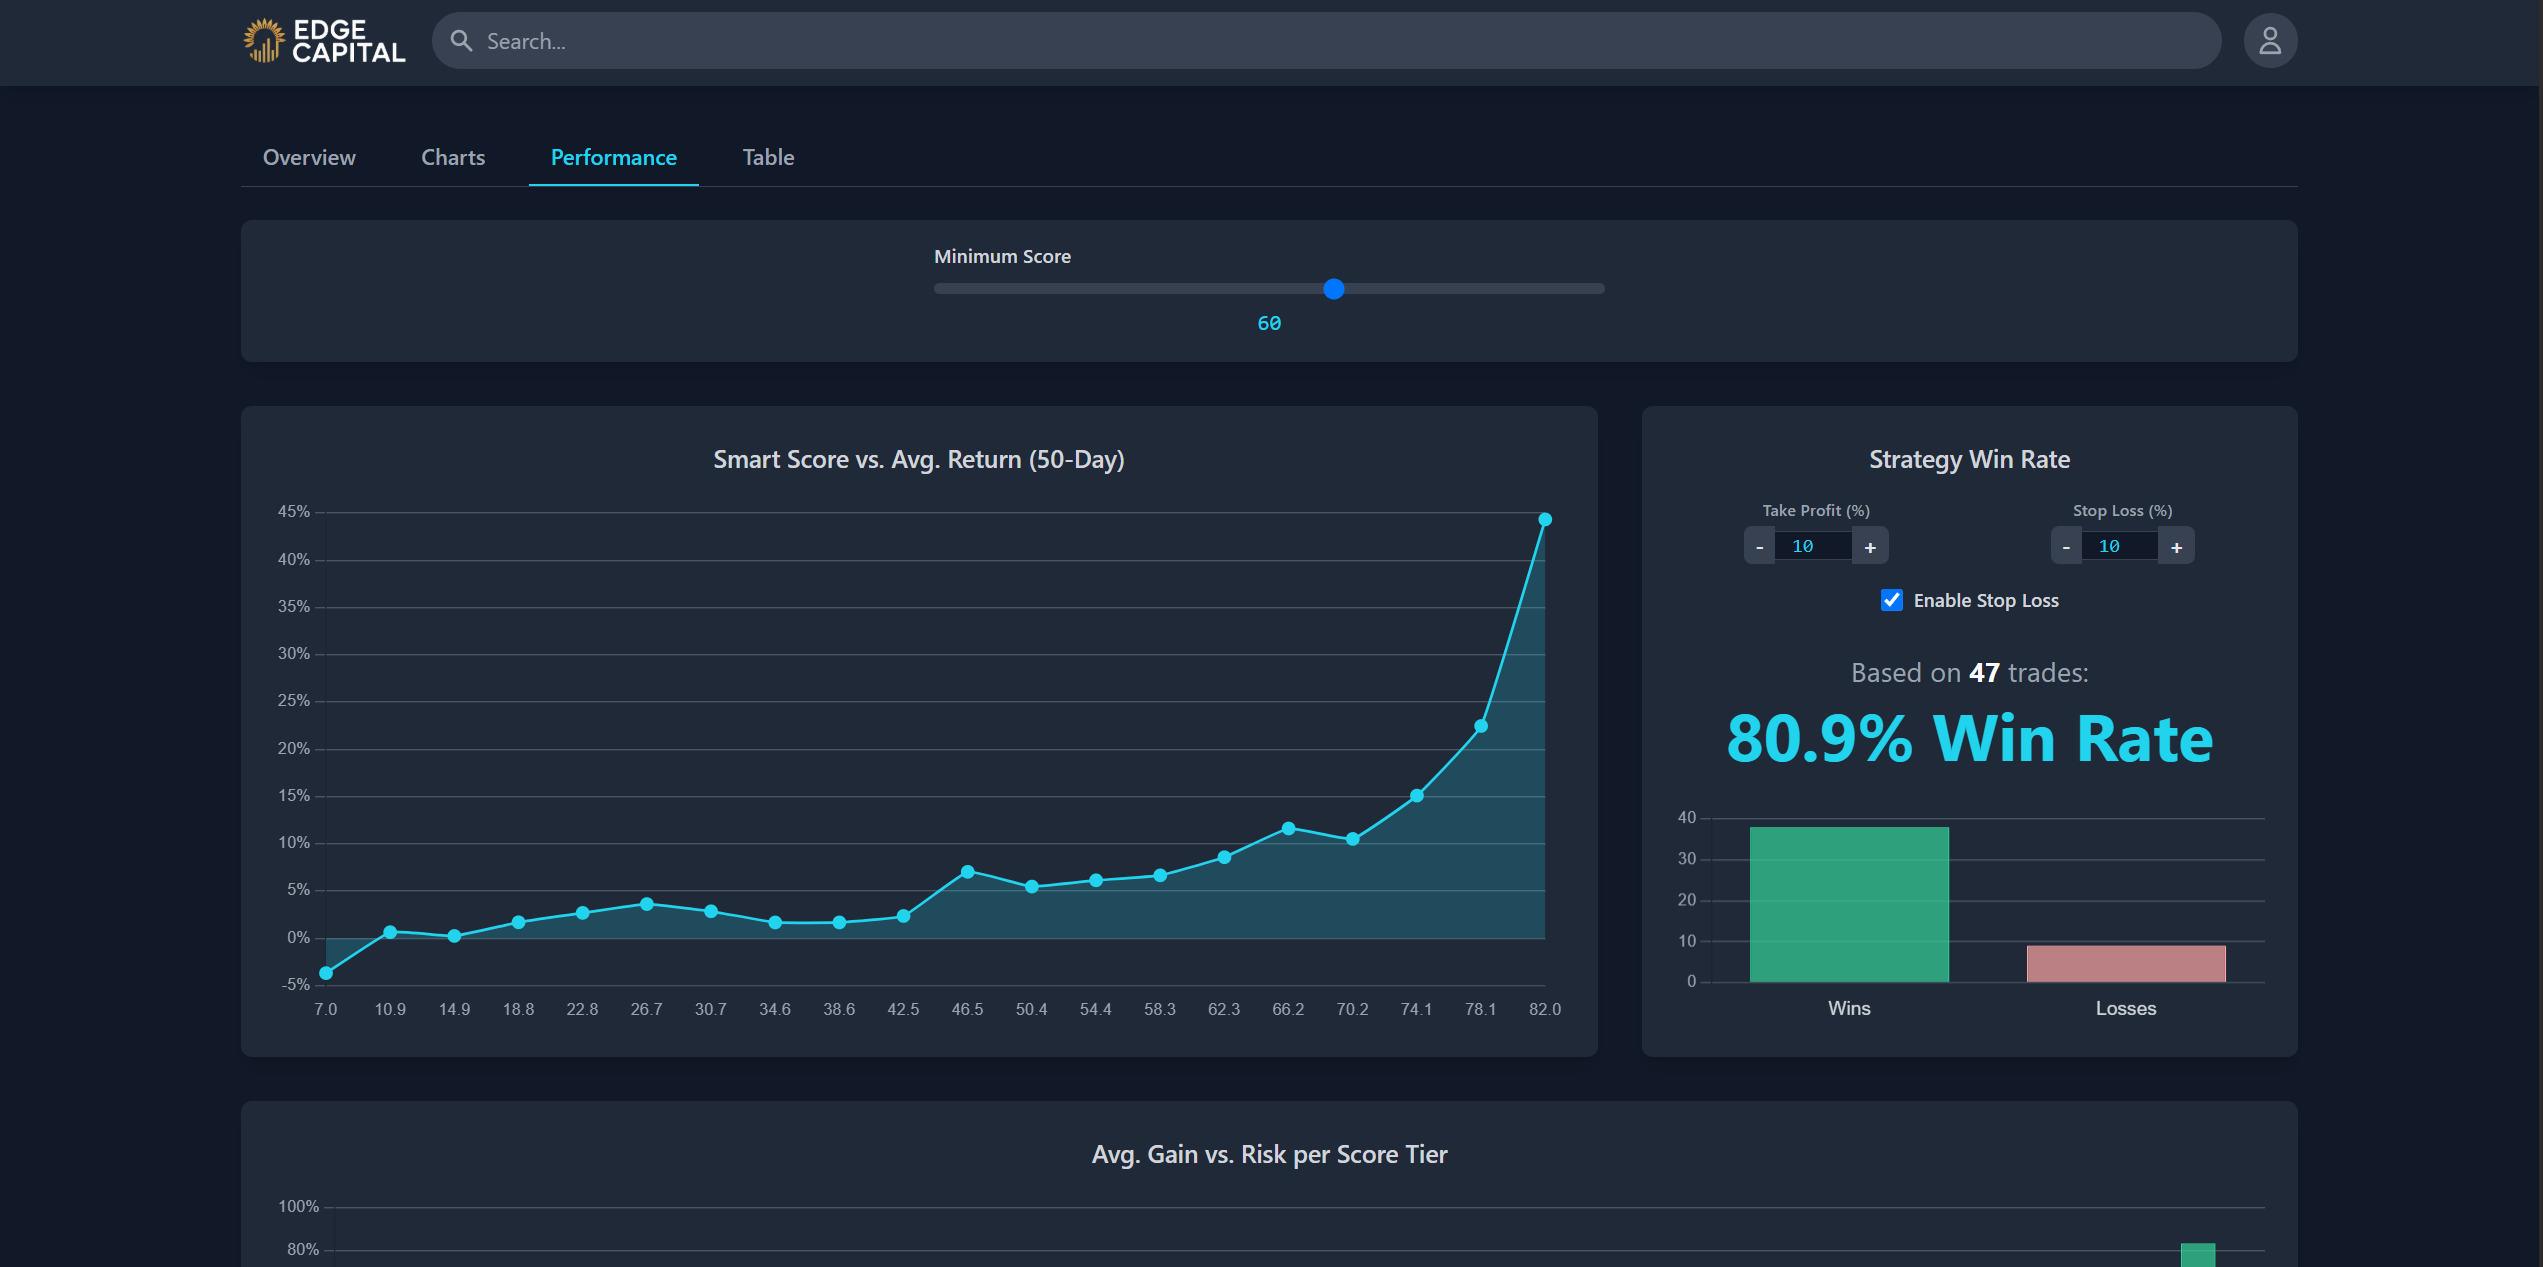Click the red Losses bar
The height and width of the screenshot is (1267, 2543).
point(2125,963)
